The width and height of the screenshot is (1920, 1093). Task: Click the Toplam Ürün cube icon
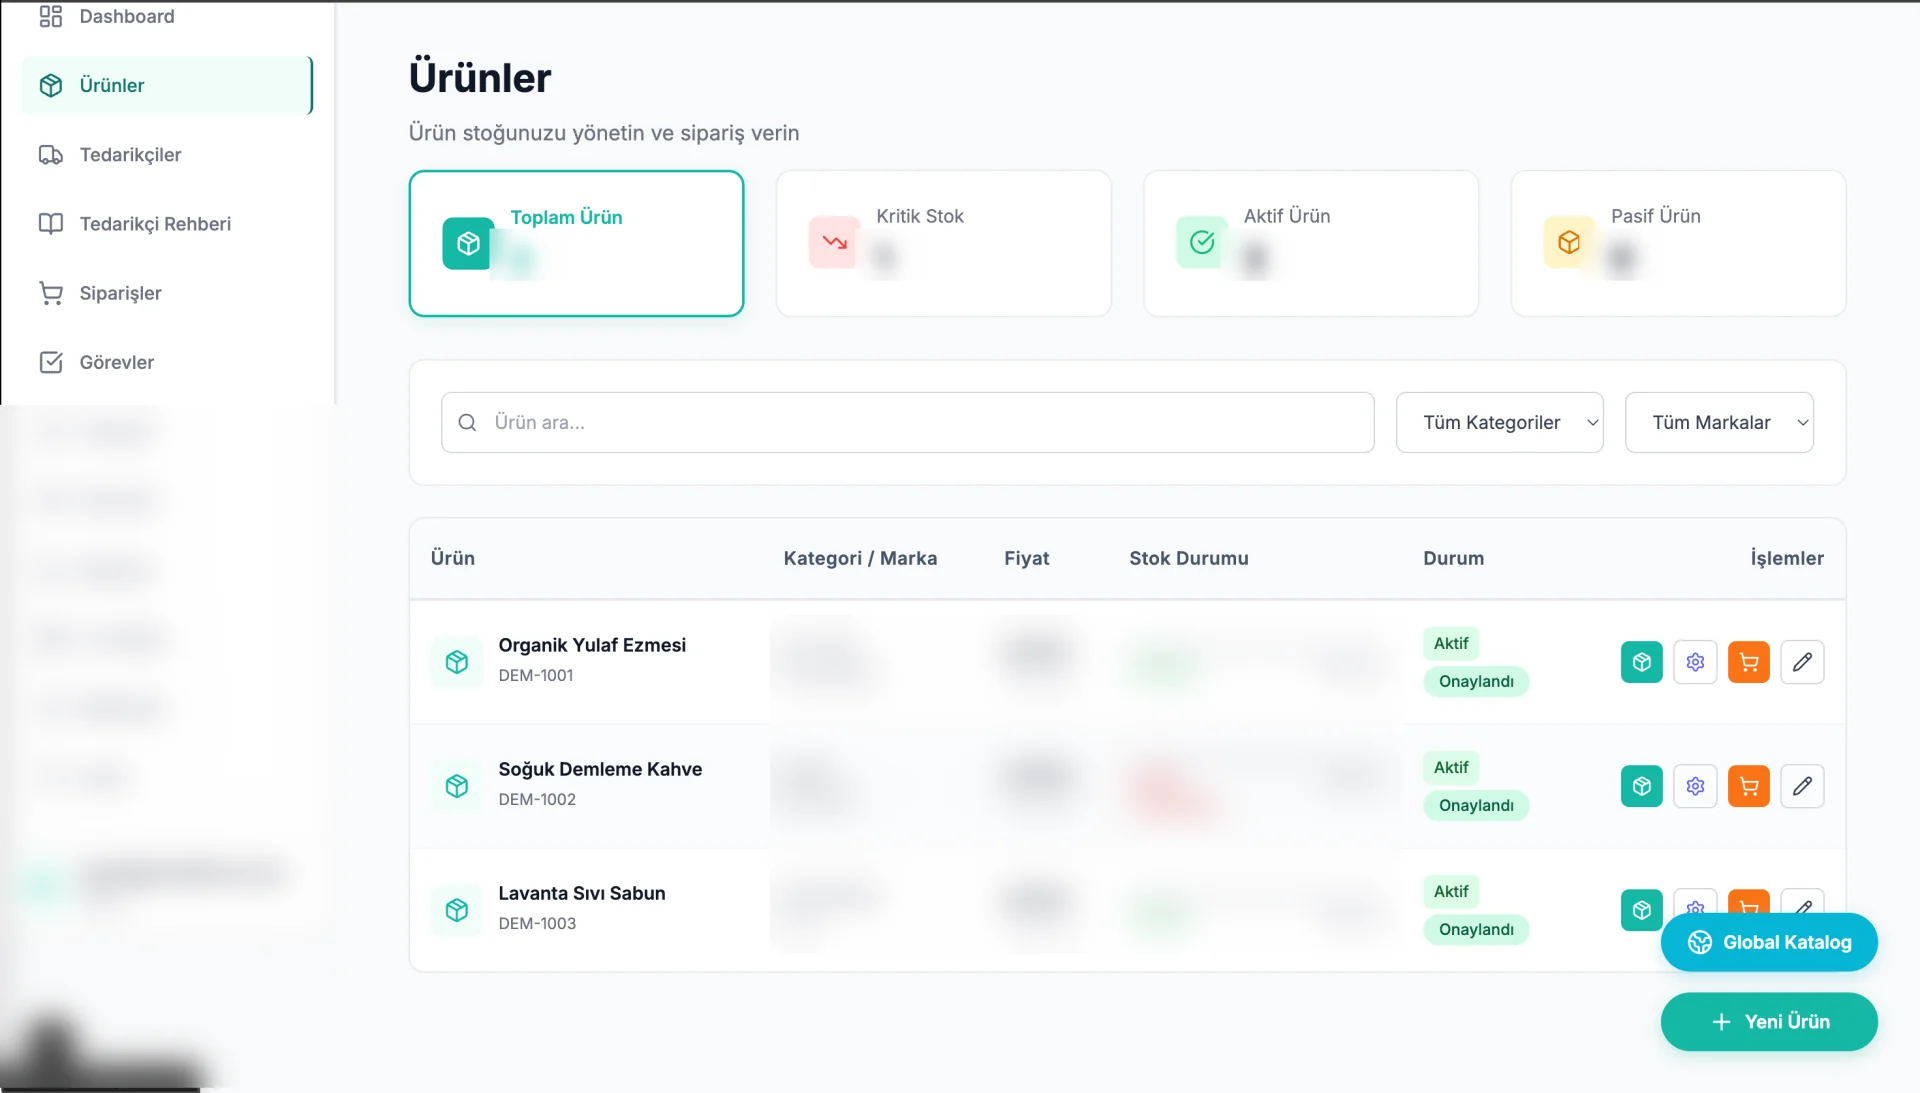tap(468, 243)
